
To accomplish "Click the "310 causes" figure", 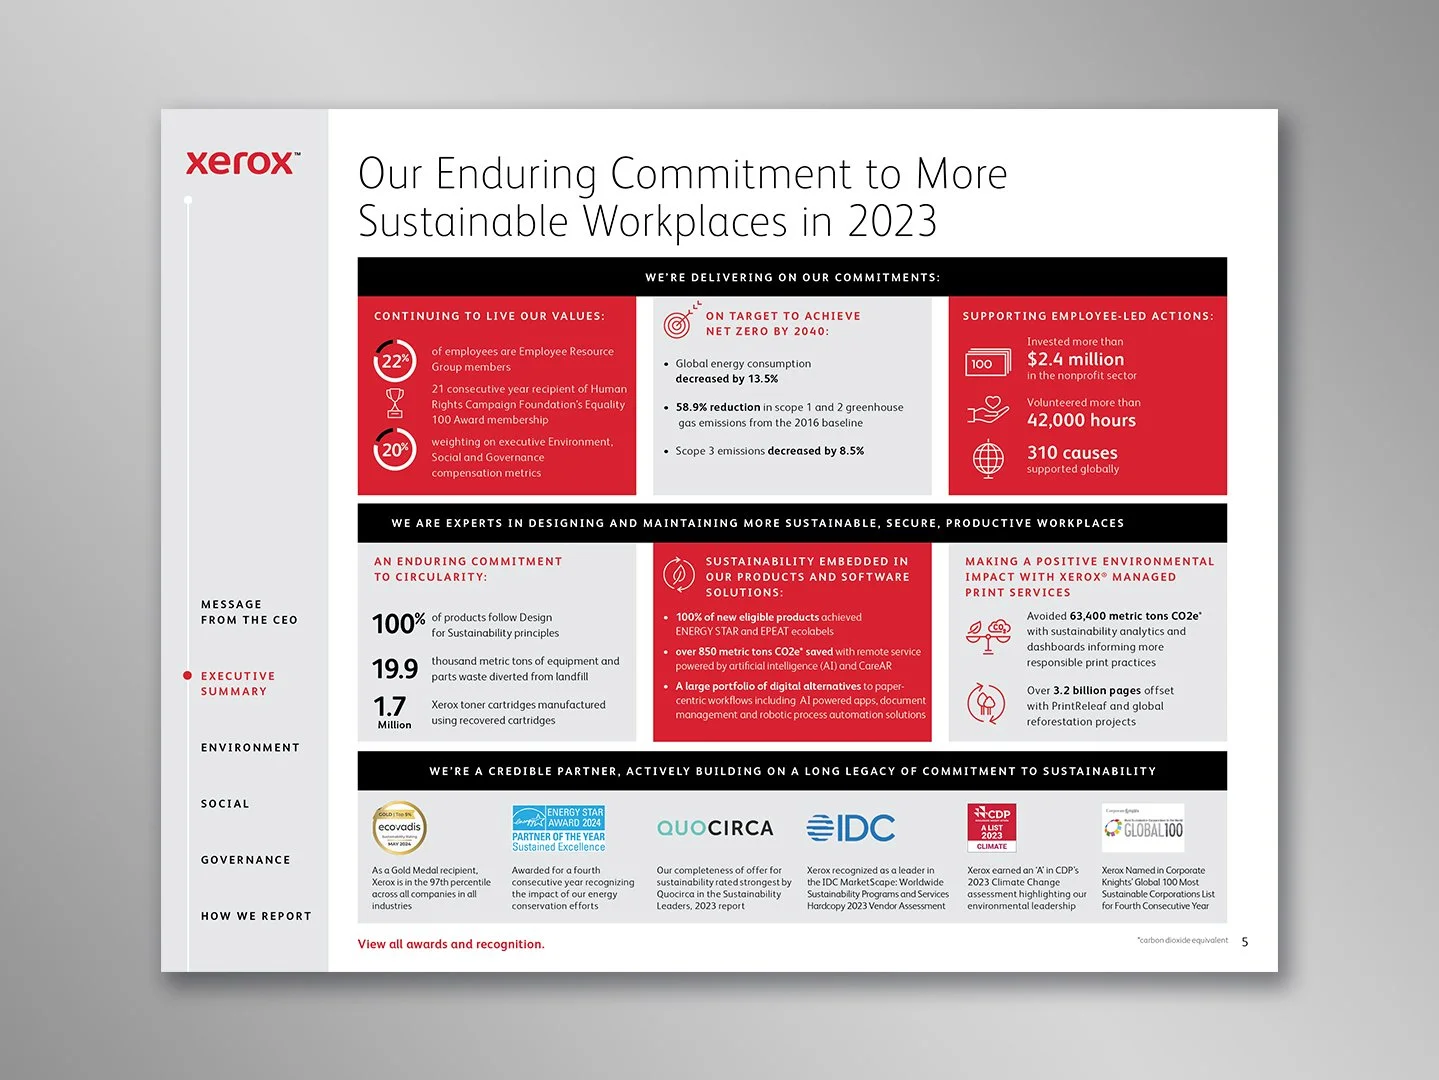I will pos(1072,453).
